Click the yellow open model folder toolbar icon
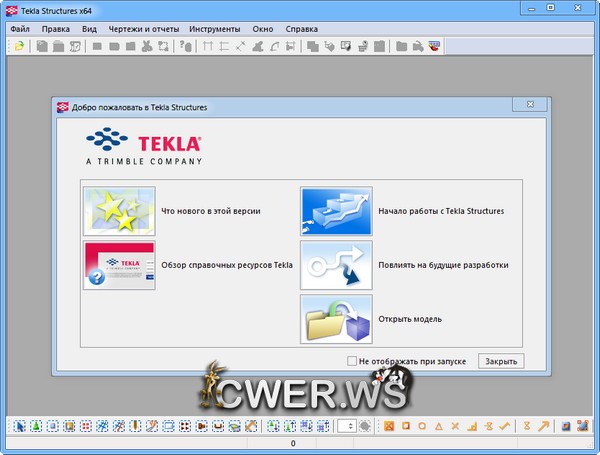600x455 pixels. 19,46
